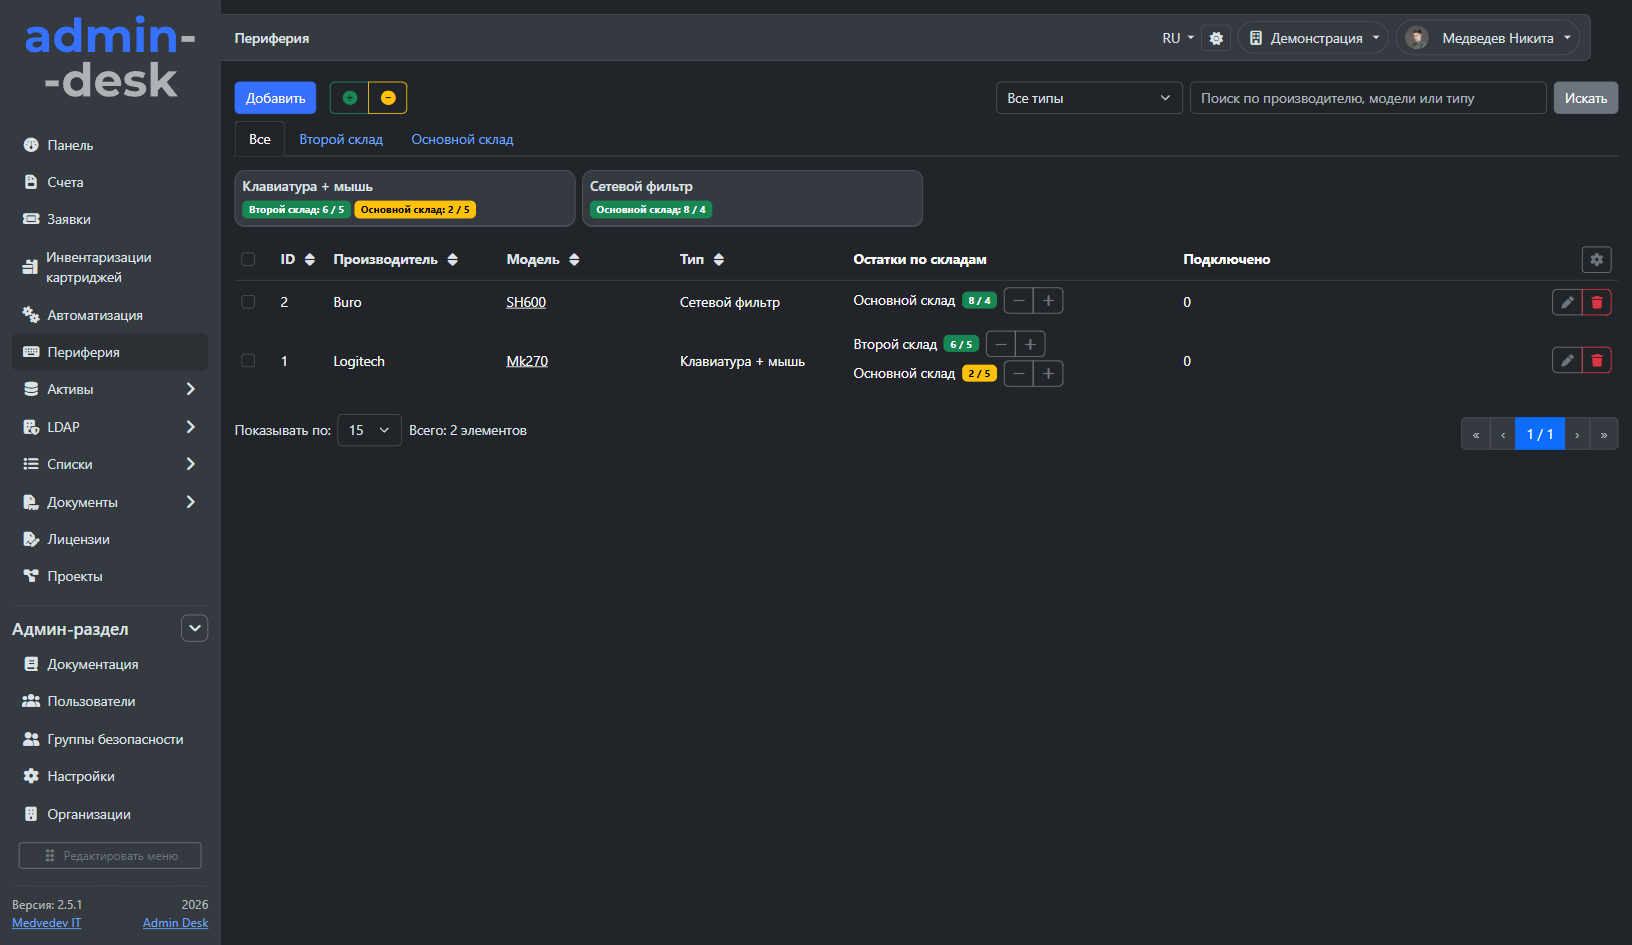The image size is (1632, 945).
Task: Collapse the Админ-раздел section
Action: 195,628
